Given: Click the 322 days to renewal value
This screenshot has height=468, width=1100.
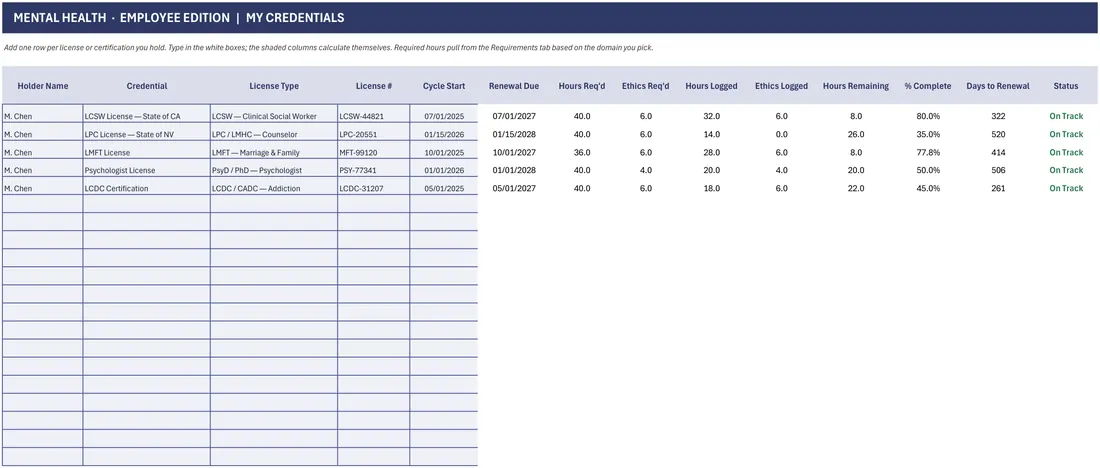Looking at the screenshot, I should pyautogui.click(x=998, y=116).
